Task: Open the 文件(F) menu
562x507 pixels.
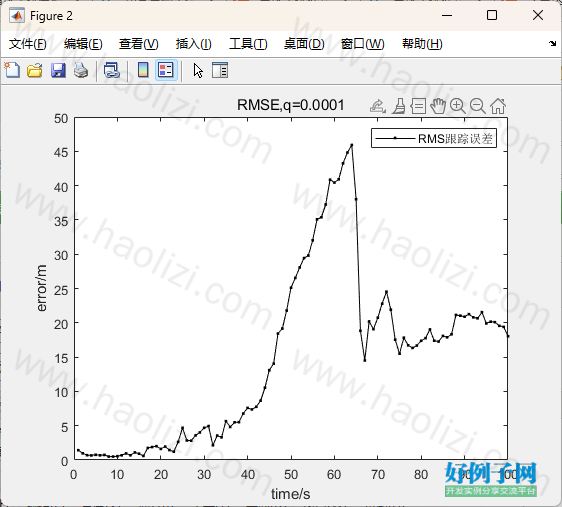Action: (x=28, y=44)
